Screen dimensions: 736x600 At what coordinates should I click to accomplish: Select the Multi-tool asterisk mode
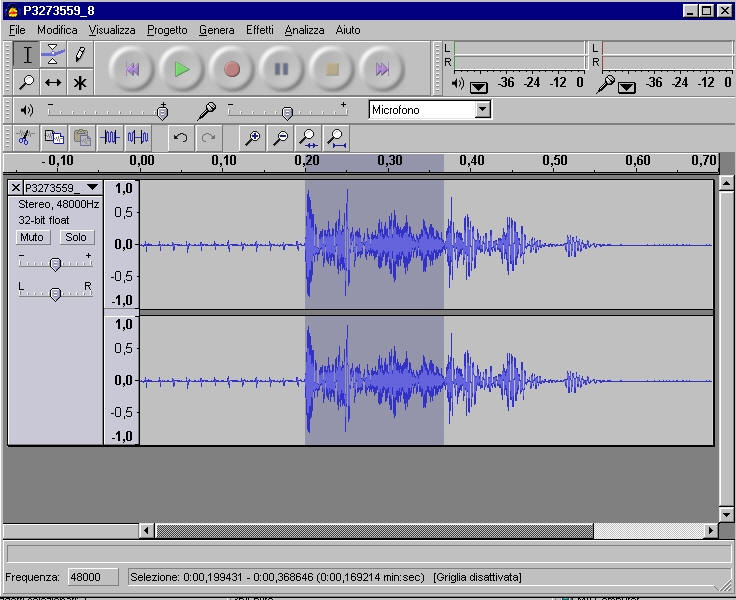(x=80, y=82)
